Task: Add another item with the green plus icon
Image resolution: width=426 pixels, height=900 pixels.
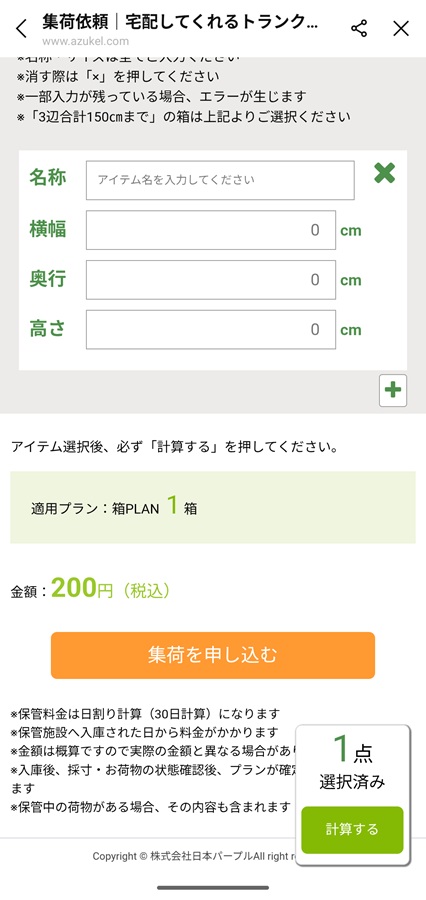Action: (x=393, y=390)
